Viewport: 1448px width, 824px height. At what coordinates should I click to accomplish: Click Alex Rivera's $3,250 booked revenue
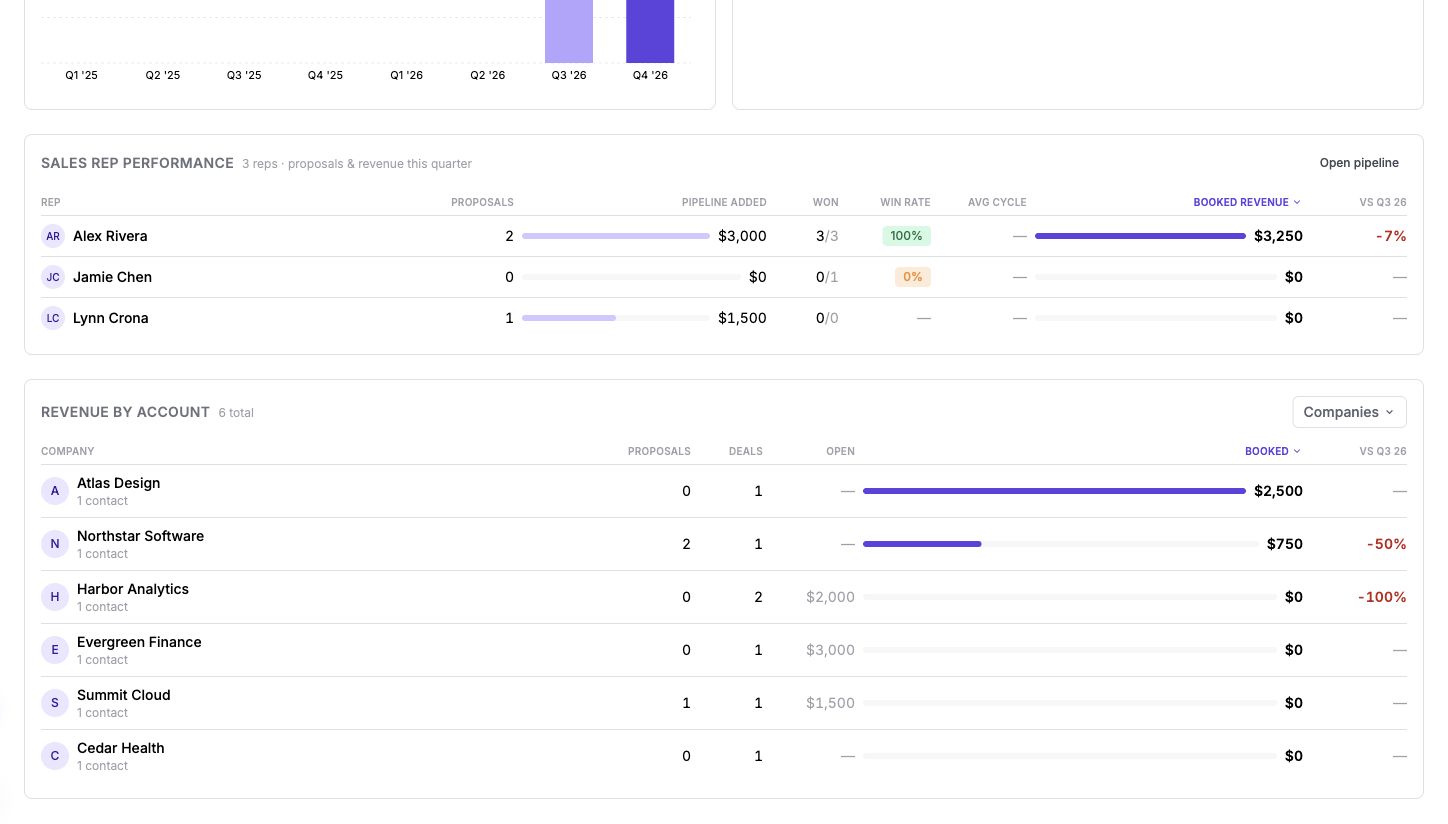(x=1278, y=236)
